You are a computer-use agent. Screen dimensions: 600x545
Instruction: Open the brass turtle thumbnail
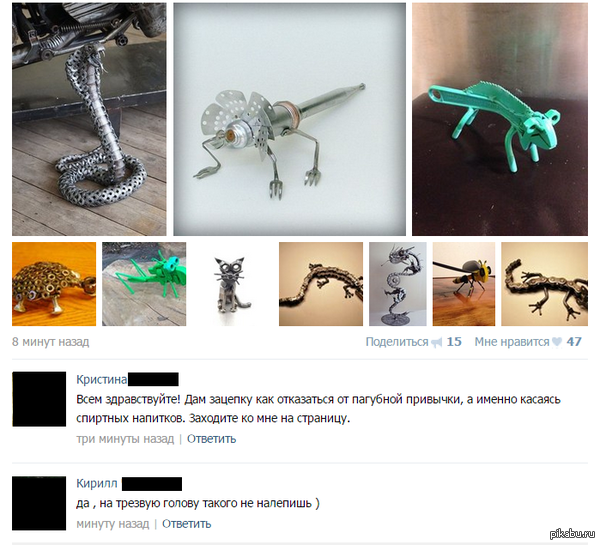[x=54, y=284]
